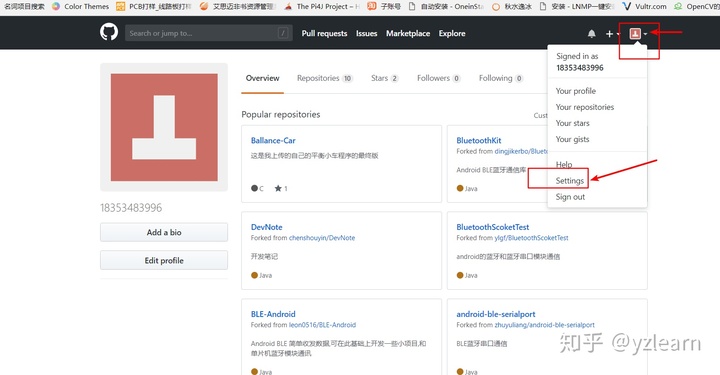720x375 pixels.
Task: Open the notifications bell
Action: coord(591,34)
